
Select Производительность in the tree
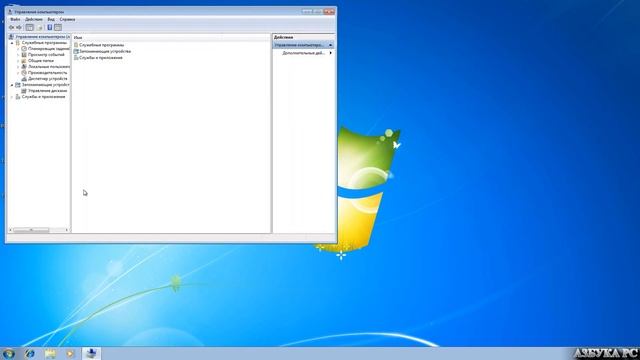(x=47, y=73)
